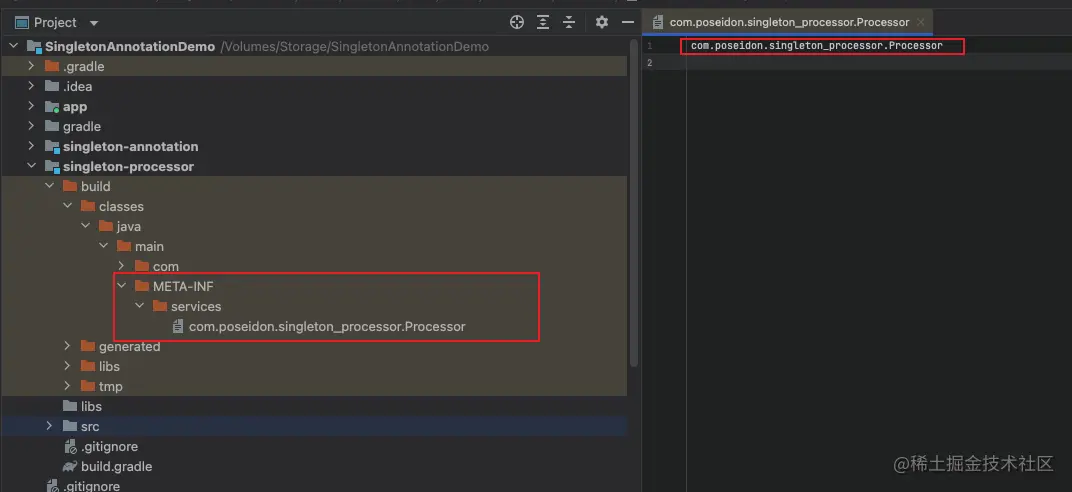Open the Project view mode dropdown
Image resolution: width=1072 pixels, height=492 pixels.
(x=94, y=23)
